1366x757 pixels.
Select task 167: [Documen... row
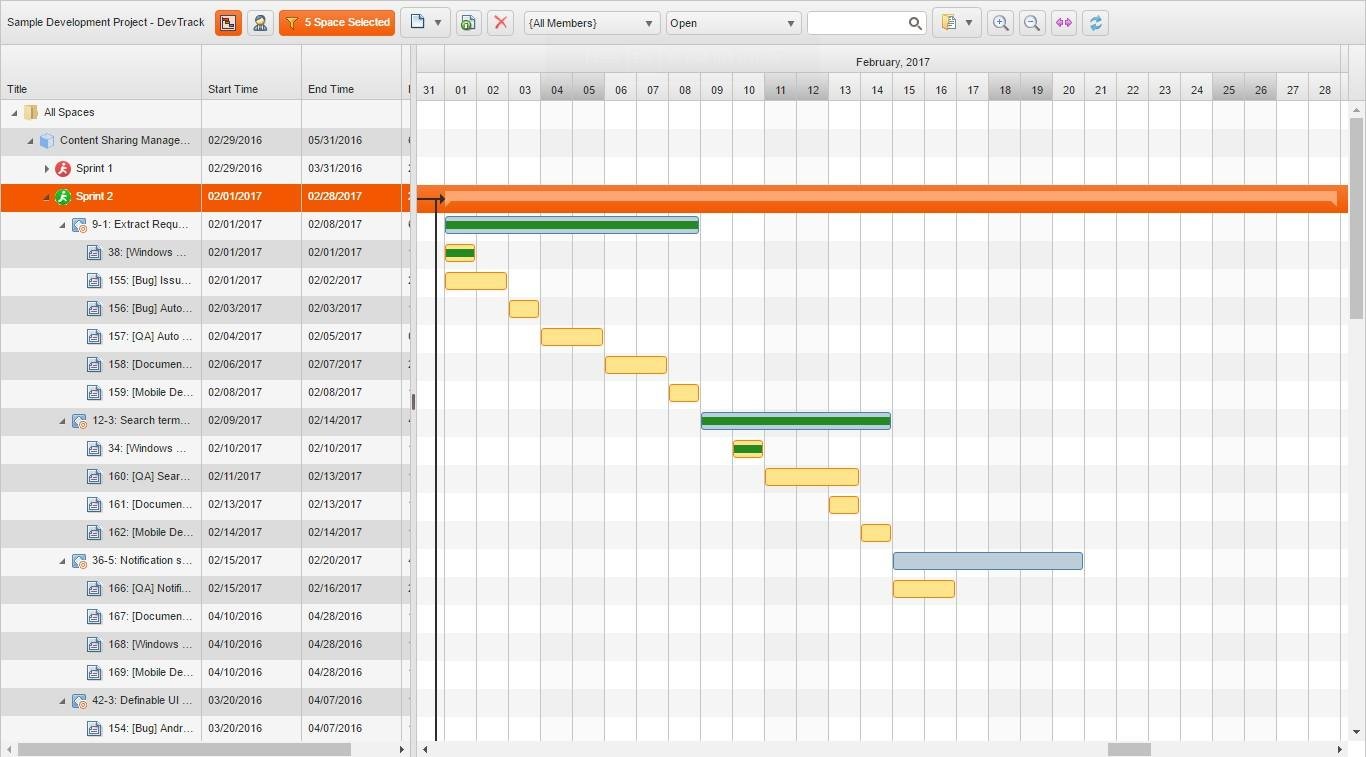click(x=205, y=617)
